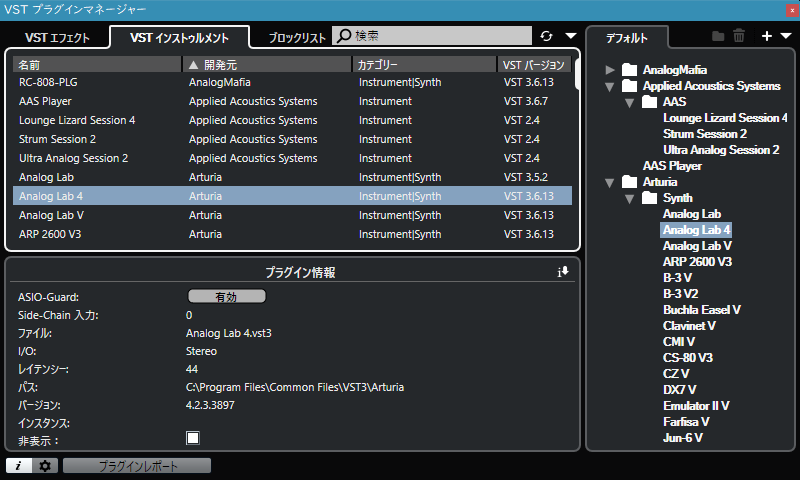The width and height of the screenshot is (800, 480).
Task: Select ARP 2600 V3 in plugin list
Action: 292,234
